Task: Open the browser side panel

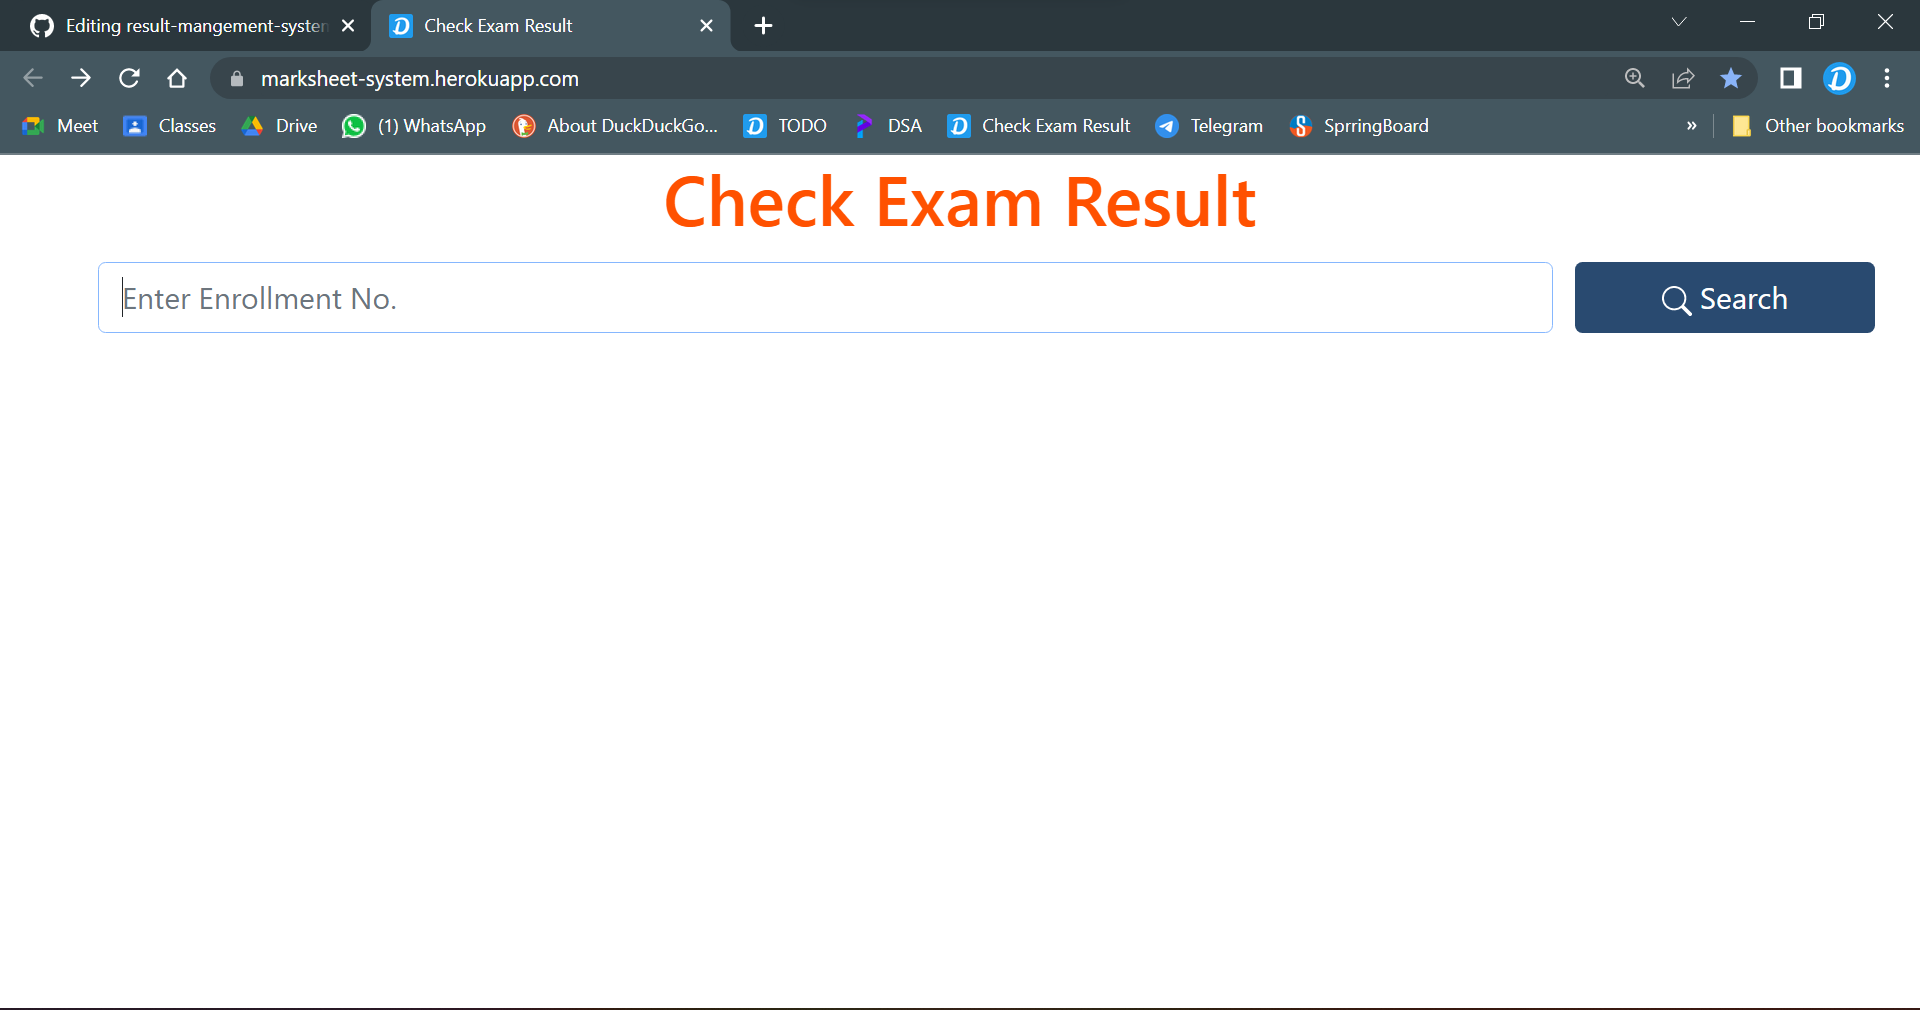Action: click(x=1790, y=78)
